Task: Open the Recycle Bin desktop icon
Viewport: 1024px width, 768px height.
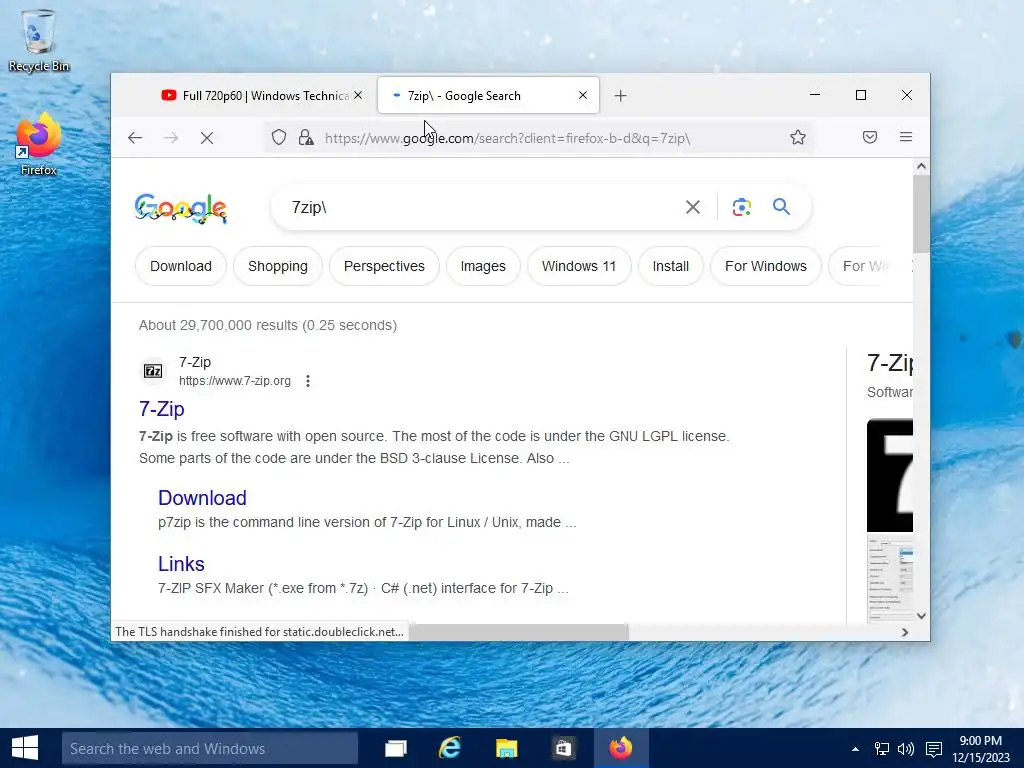Action: tap(39, 40)
